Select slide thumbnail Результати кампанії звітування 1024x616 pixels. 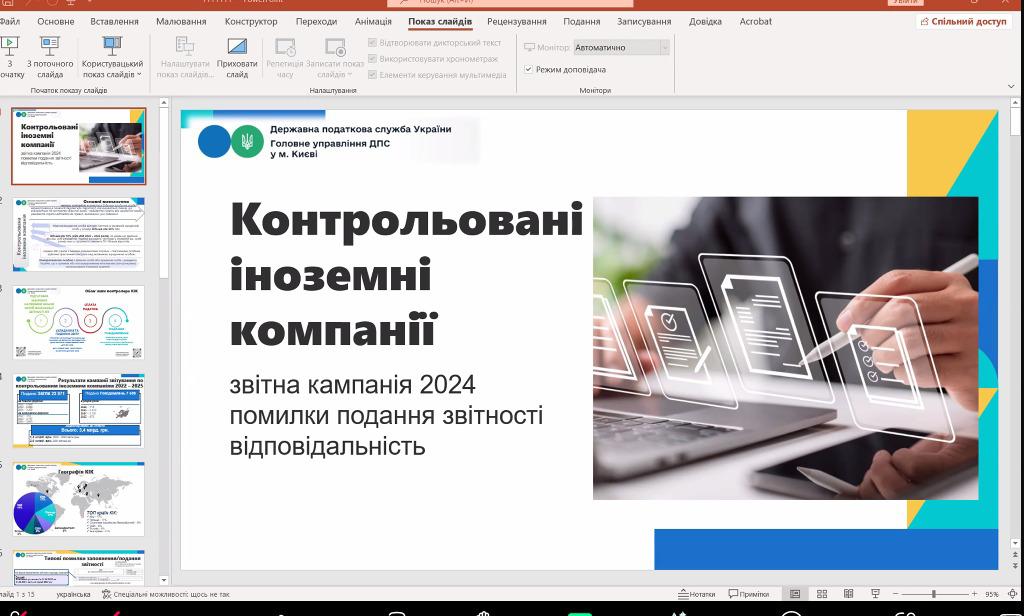78,410
